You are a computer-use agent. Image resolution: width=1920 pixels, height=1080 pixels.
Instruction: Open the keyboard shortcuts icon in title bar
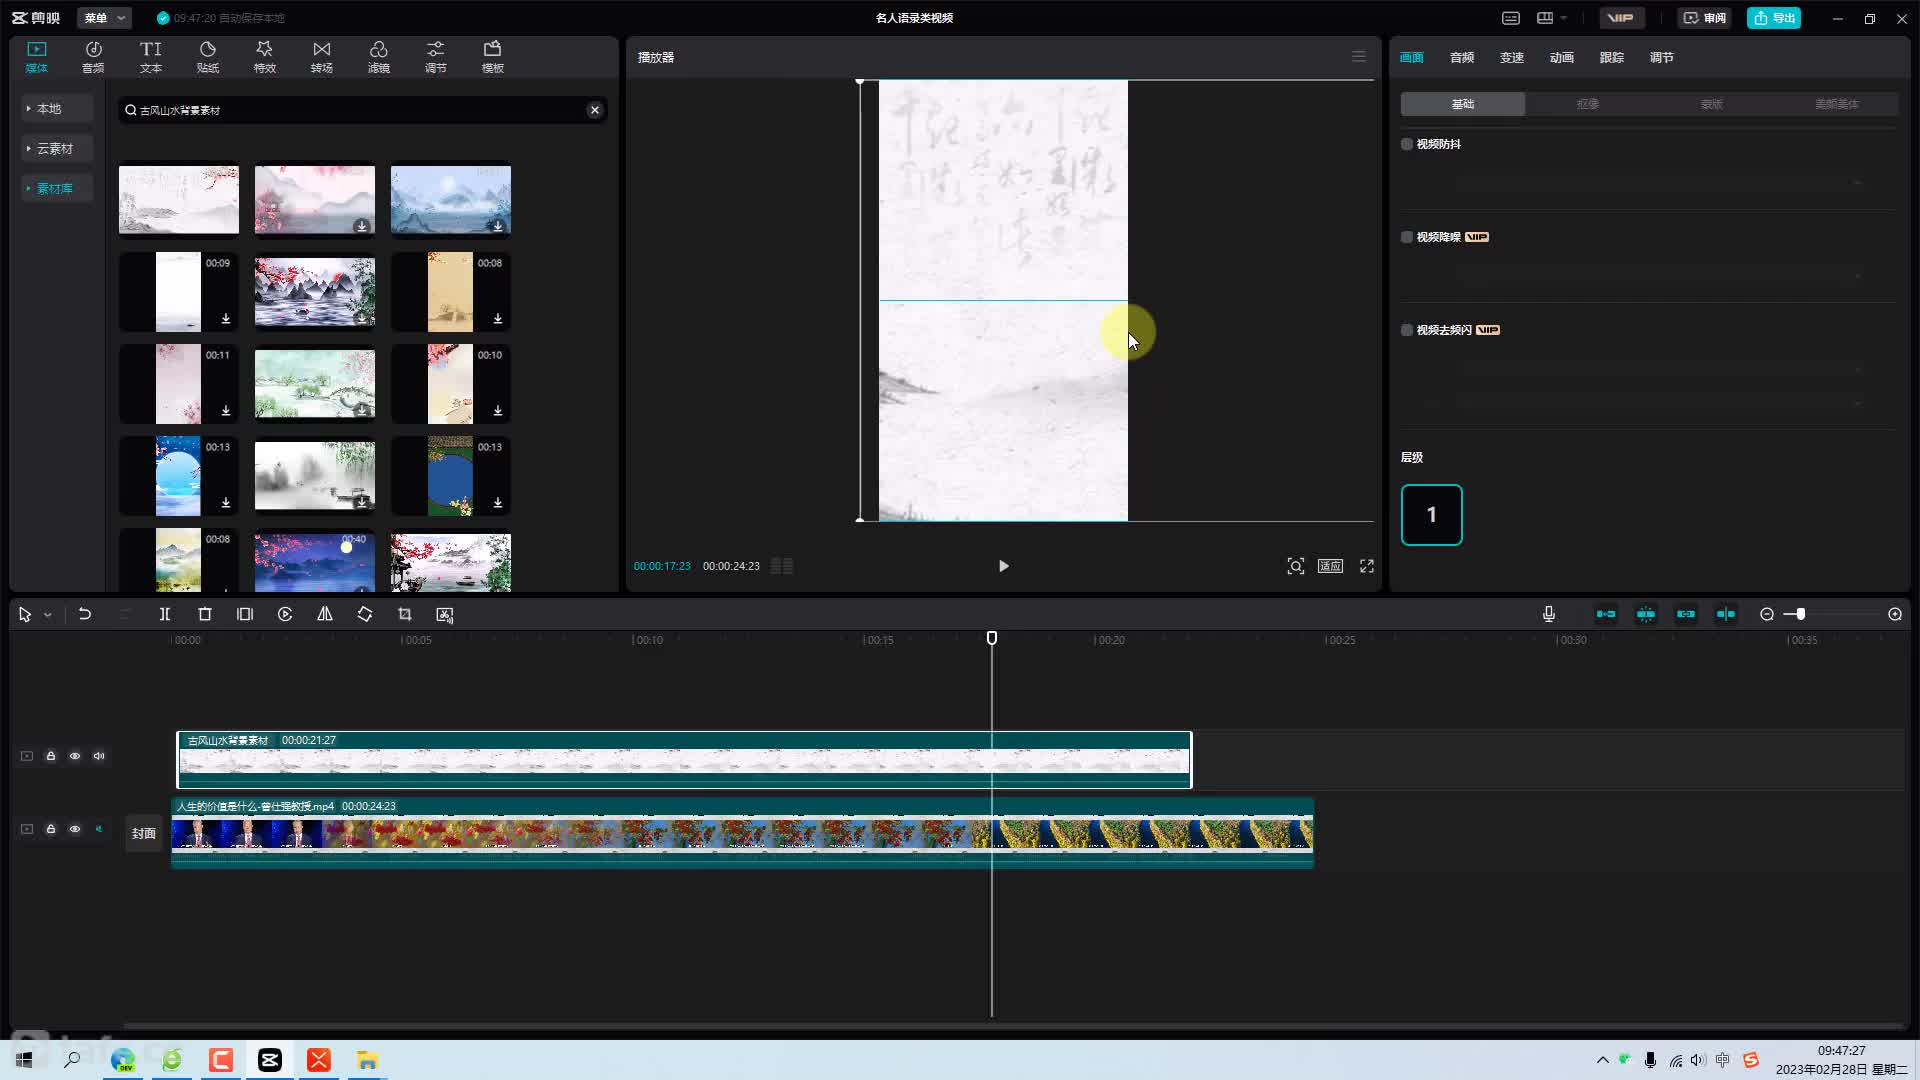pos(1511,18)
